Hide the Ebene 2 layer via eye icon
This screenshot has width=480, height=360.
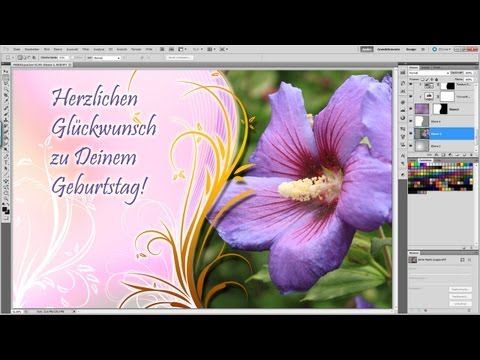tap(411, 146)
